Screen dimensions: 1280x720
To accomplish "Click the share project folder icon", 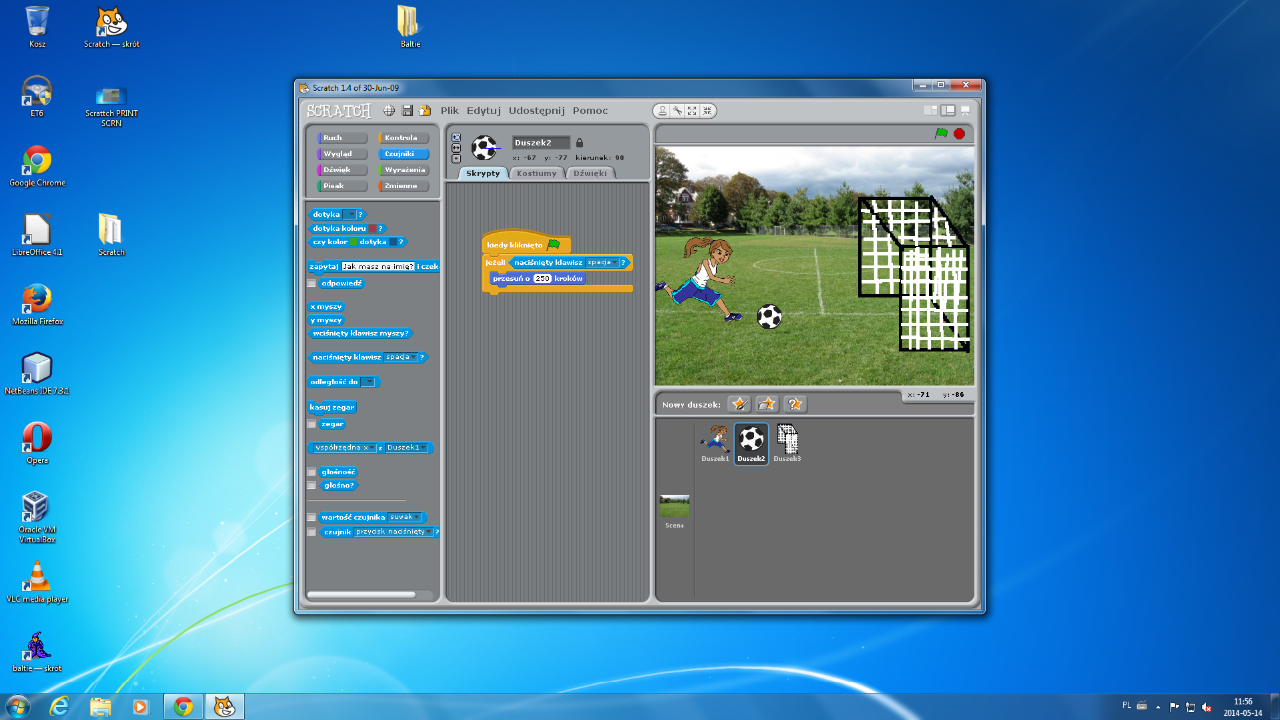I will tap(424, 111).
